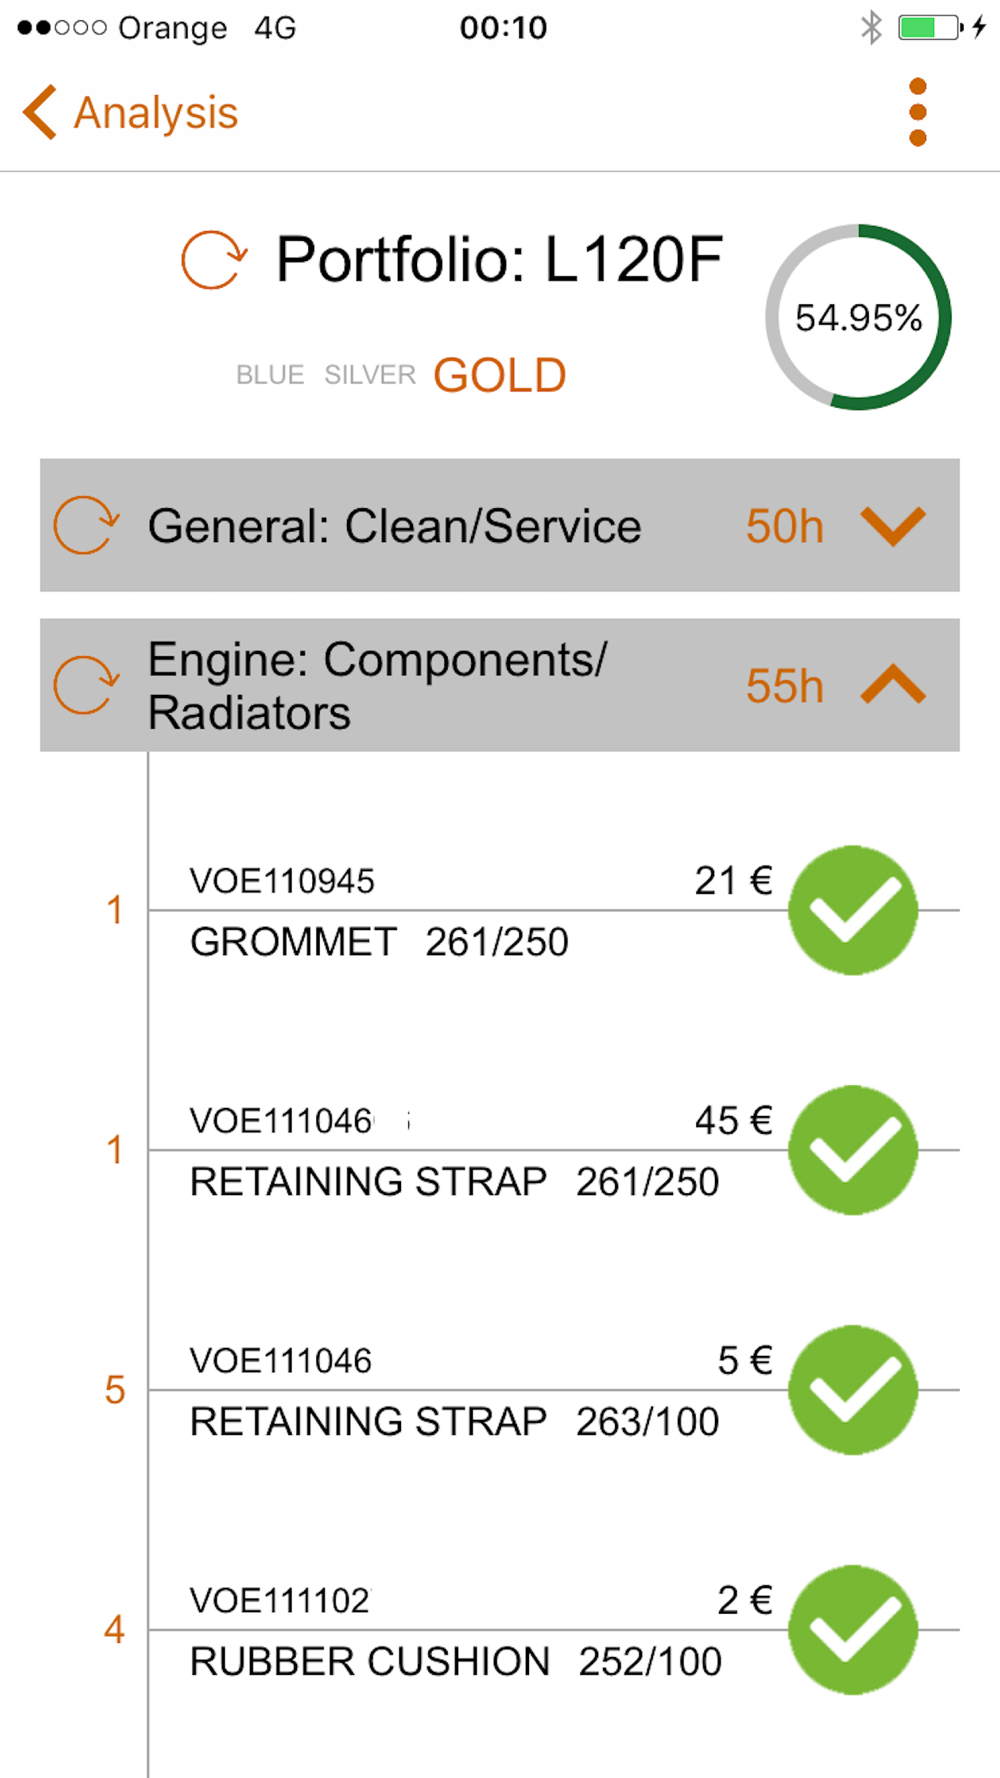
Task: Expand General: Clean/Service with down chevron
Action: point(893,526)
